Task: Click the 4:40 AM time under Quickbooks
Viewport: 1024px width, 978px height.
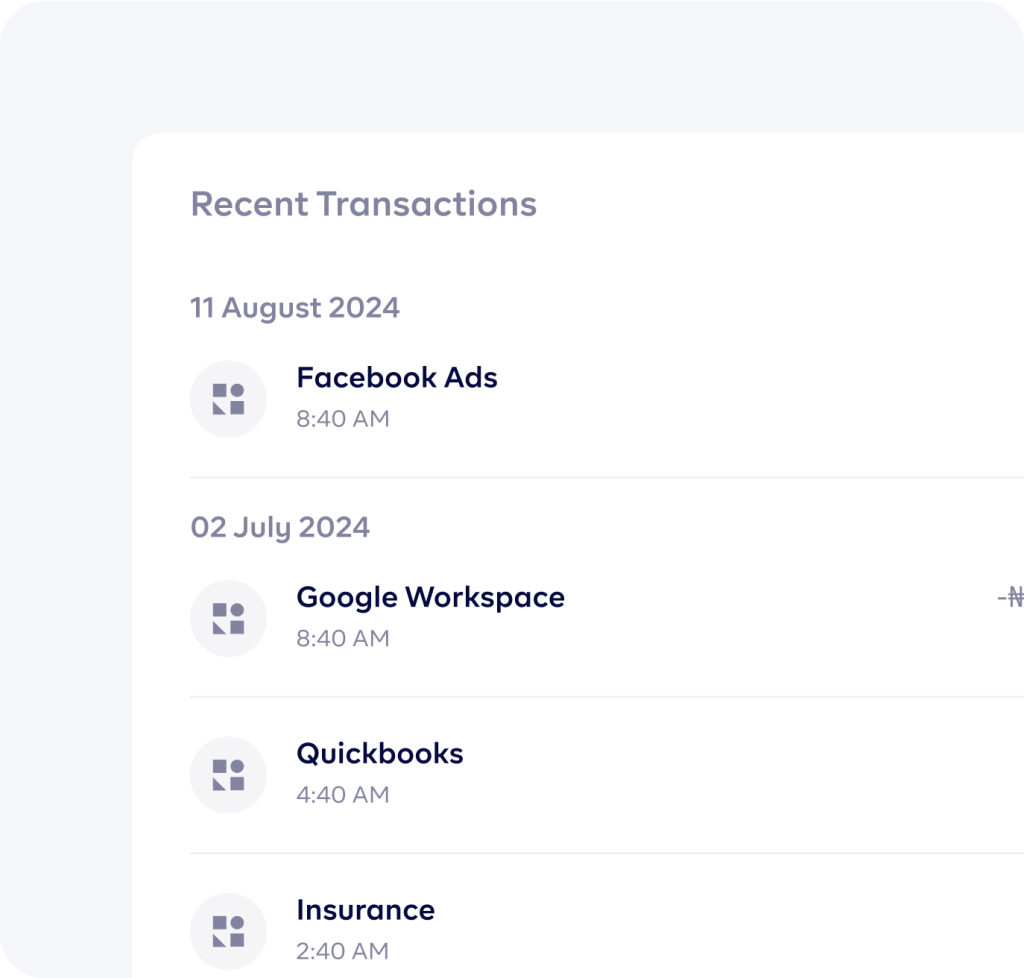Action: (x=342, y=795)
